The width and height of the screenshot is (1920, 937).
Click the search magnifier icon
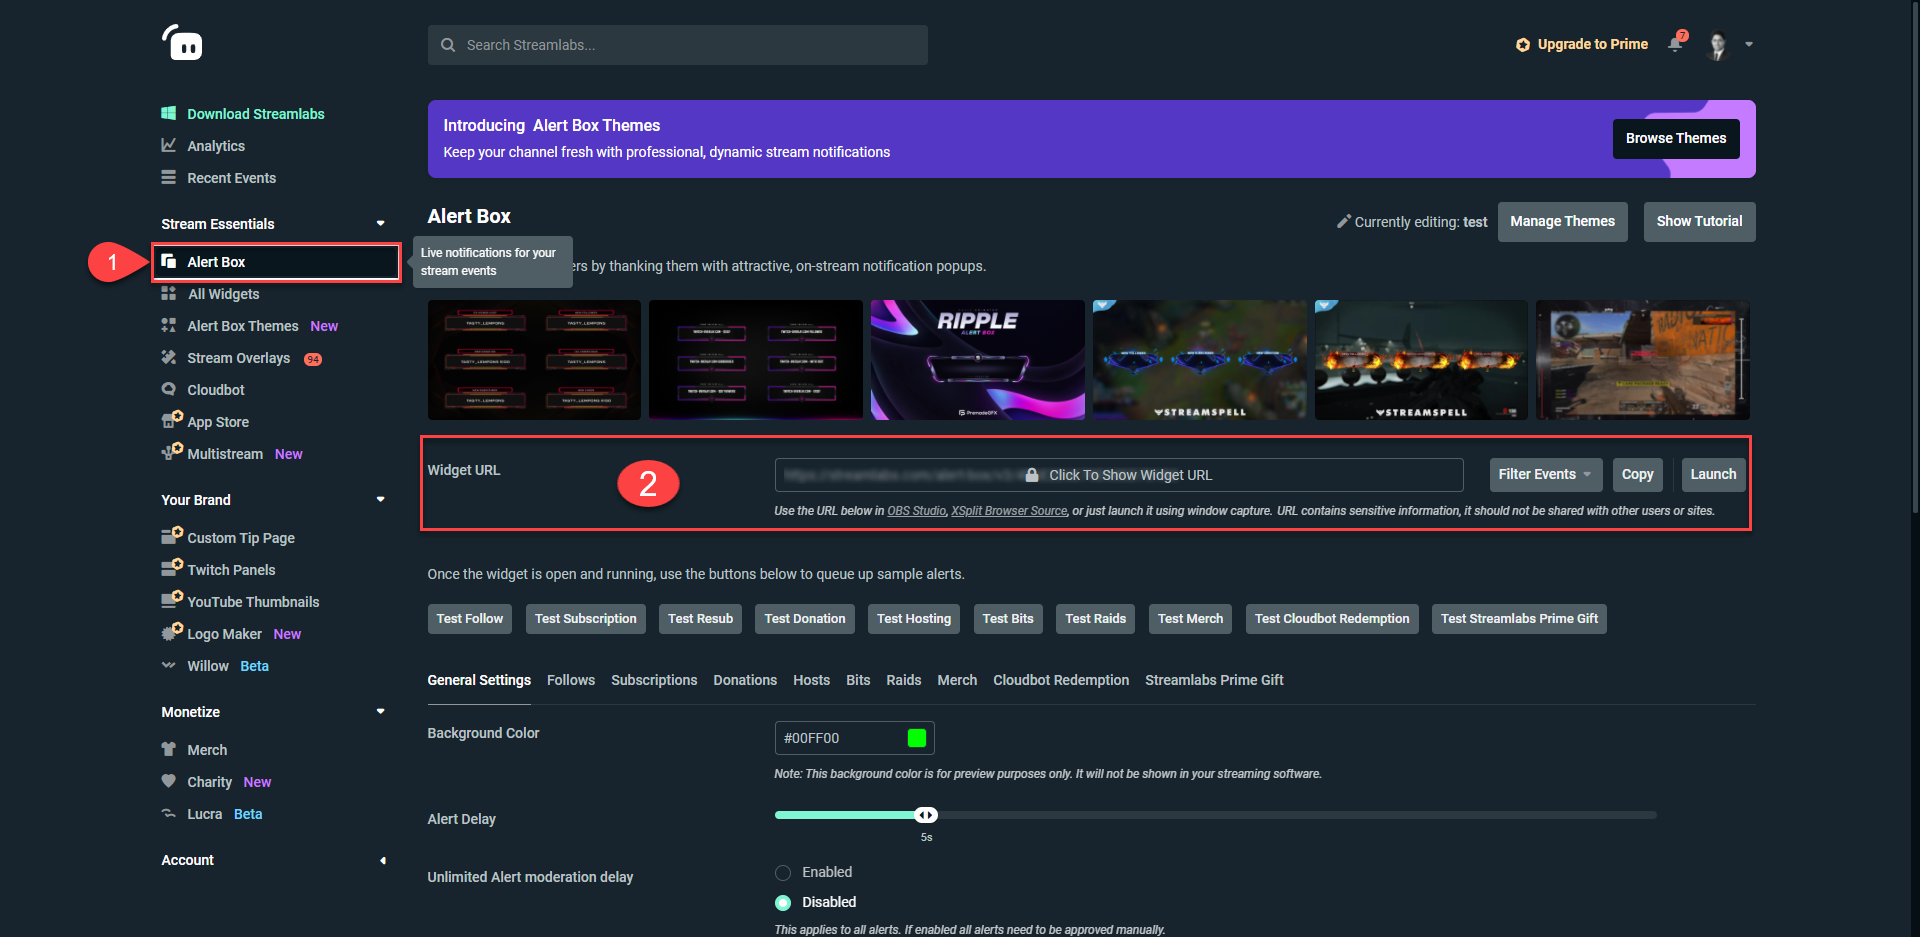pyautogui.click(x=448, y=45)
